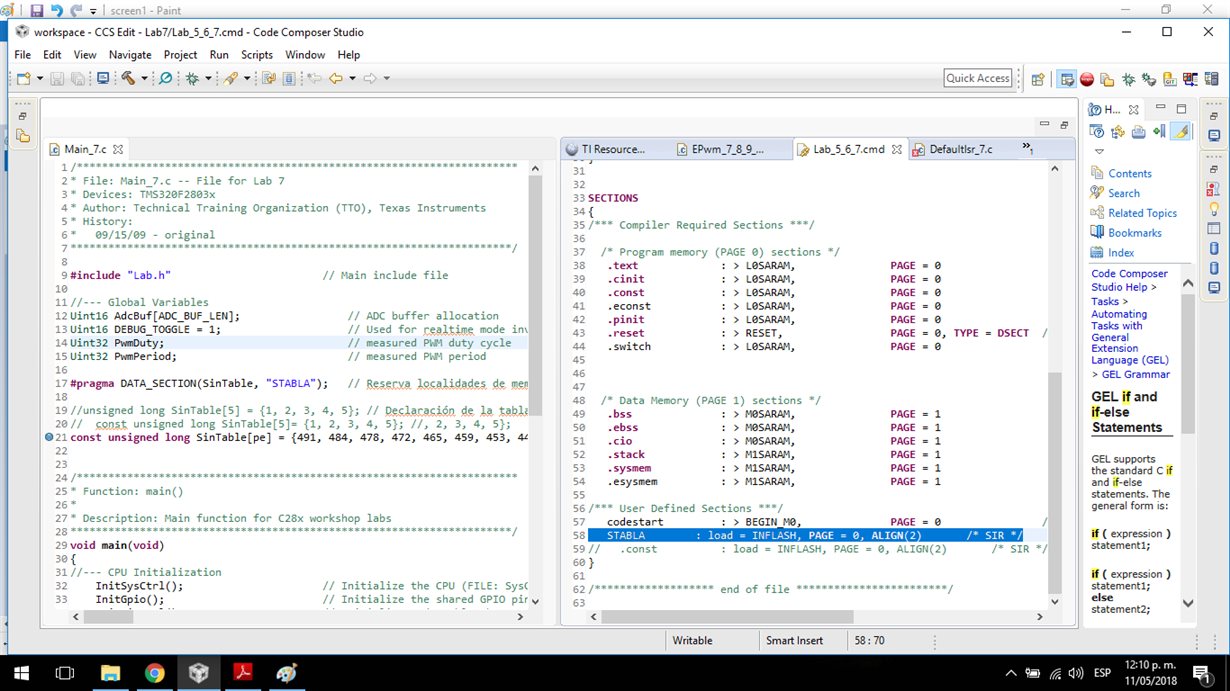The width and height of the screenshot is (1230, 691).
Task: Click the print icon in Help panel
Action: [x=1138, y=131]
